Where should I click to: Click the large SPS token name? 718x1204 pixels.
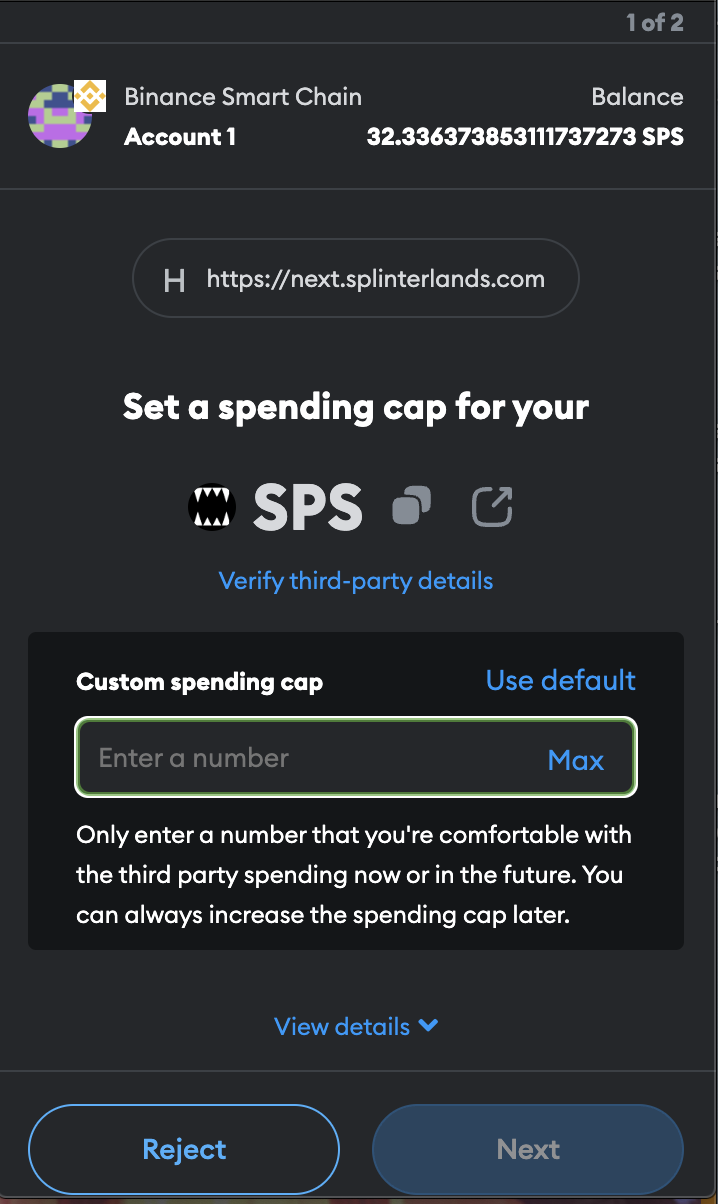[308, 508]
